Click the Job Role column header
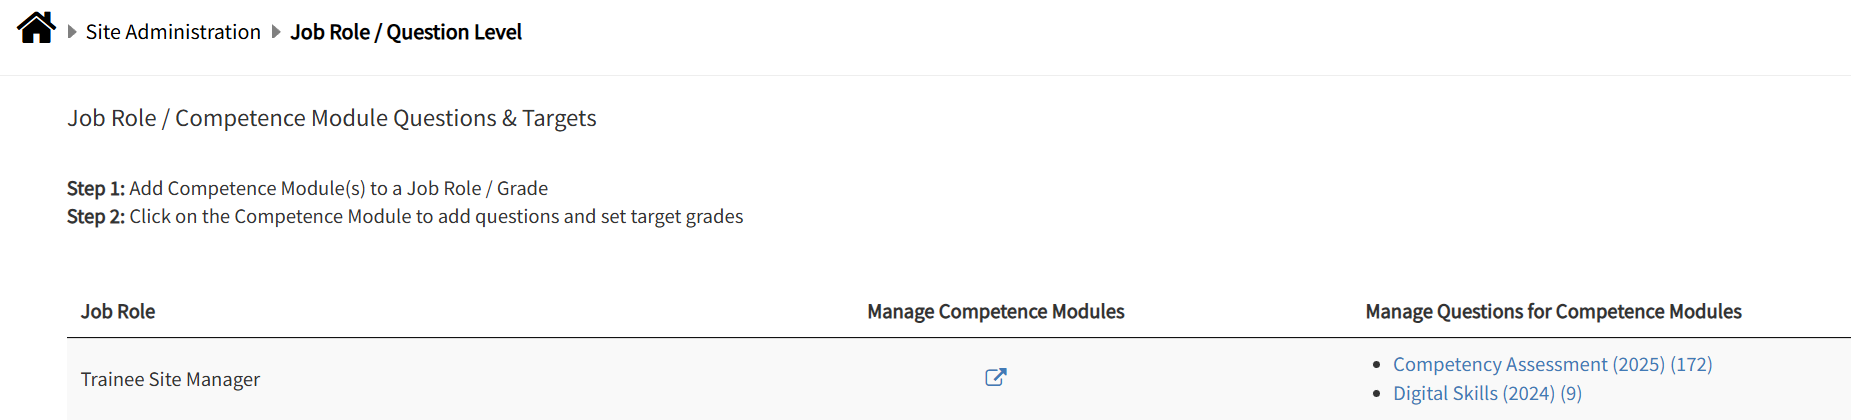Image resolution: width=1851 pixels, height=420 pixels. click(118, 311)
